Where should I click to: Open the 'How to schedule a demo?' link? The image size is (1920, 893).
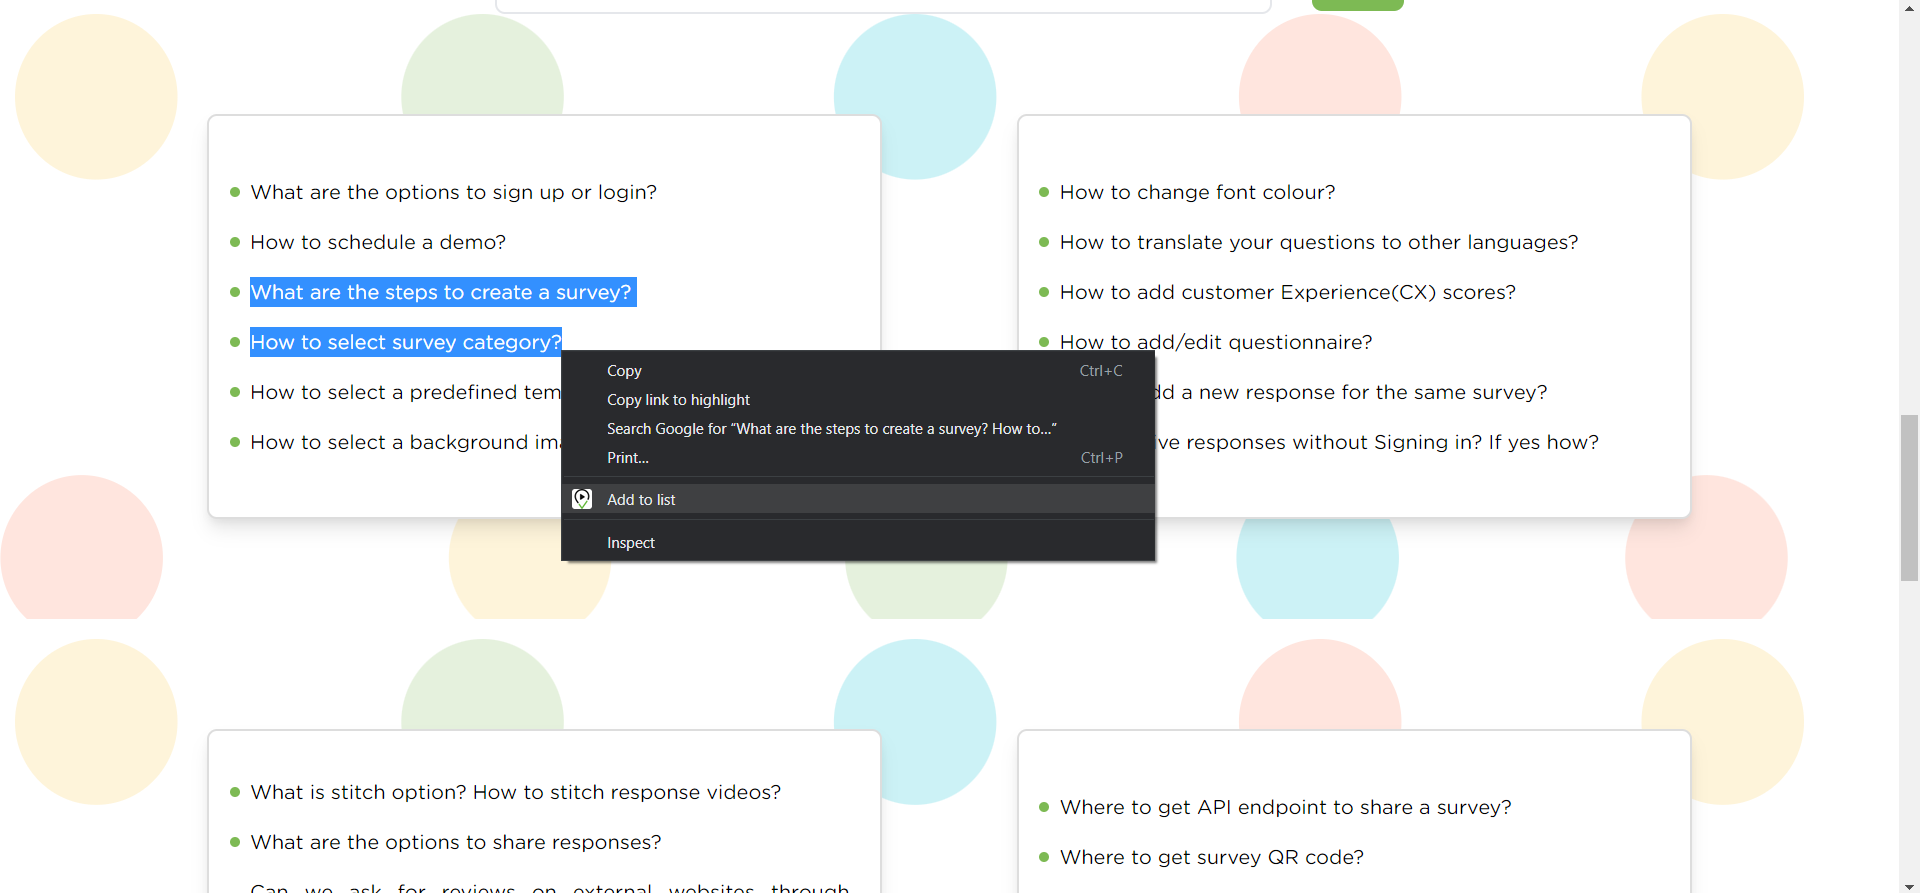[378, 242]
